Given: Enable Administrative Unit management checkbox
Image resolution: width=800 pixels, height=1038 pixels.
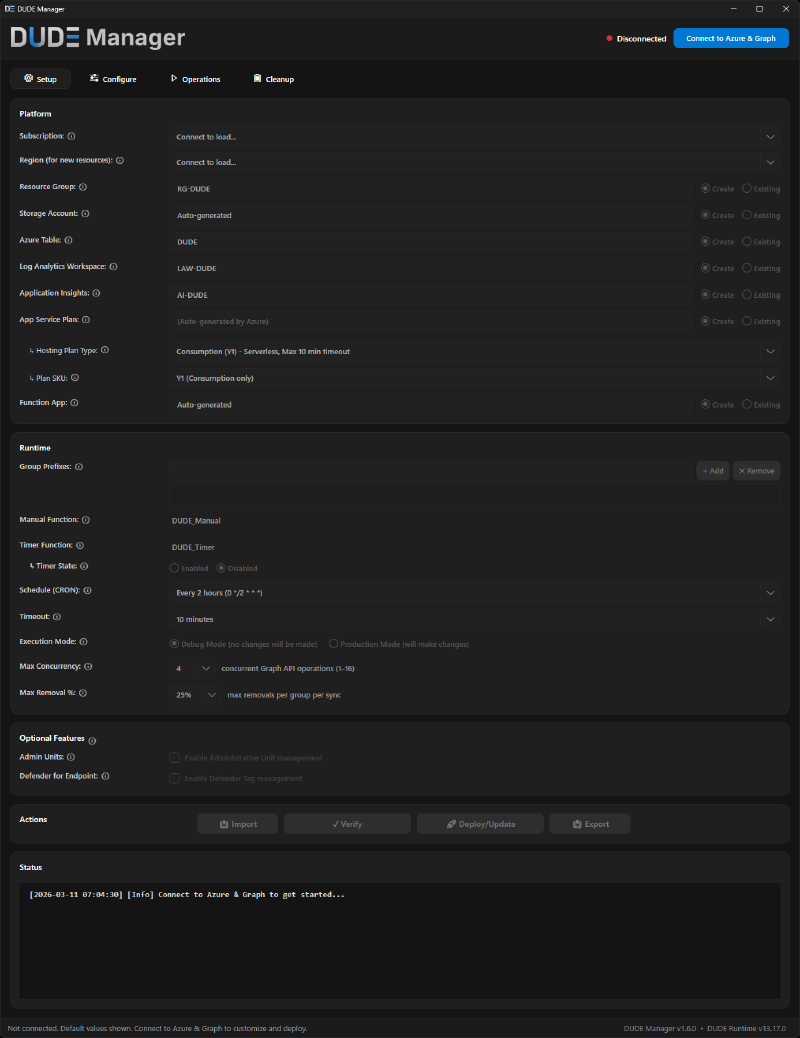Looking at the screenshot, I should coord(175,757).
